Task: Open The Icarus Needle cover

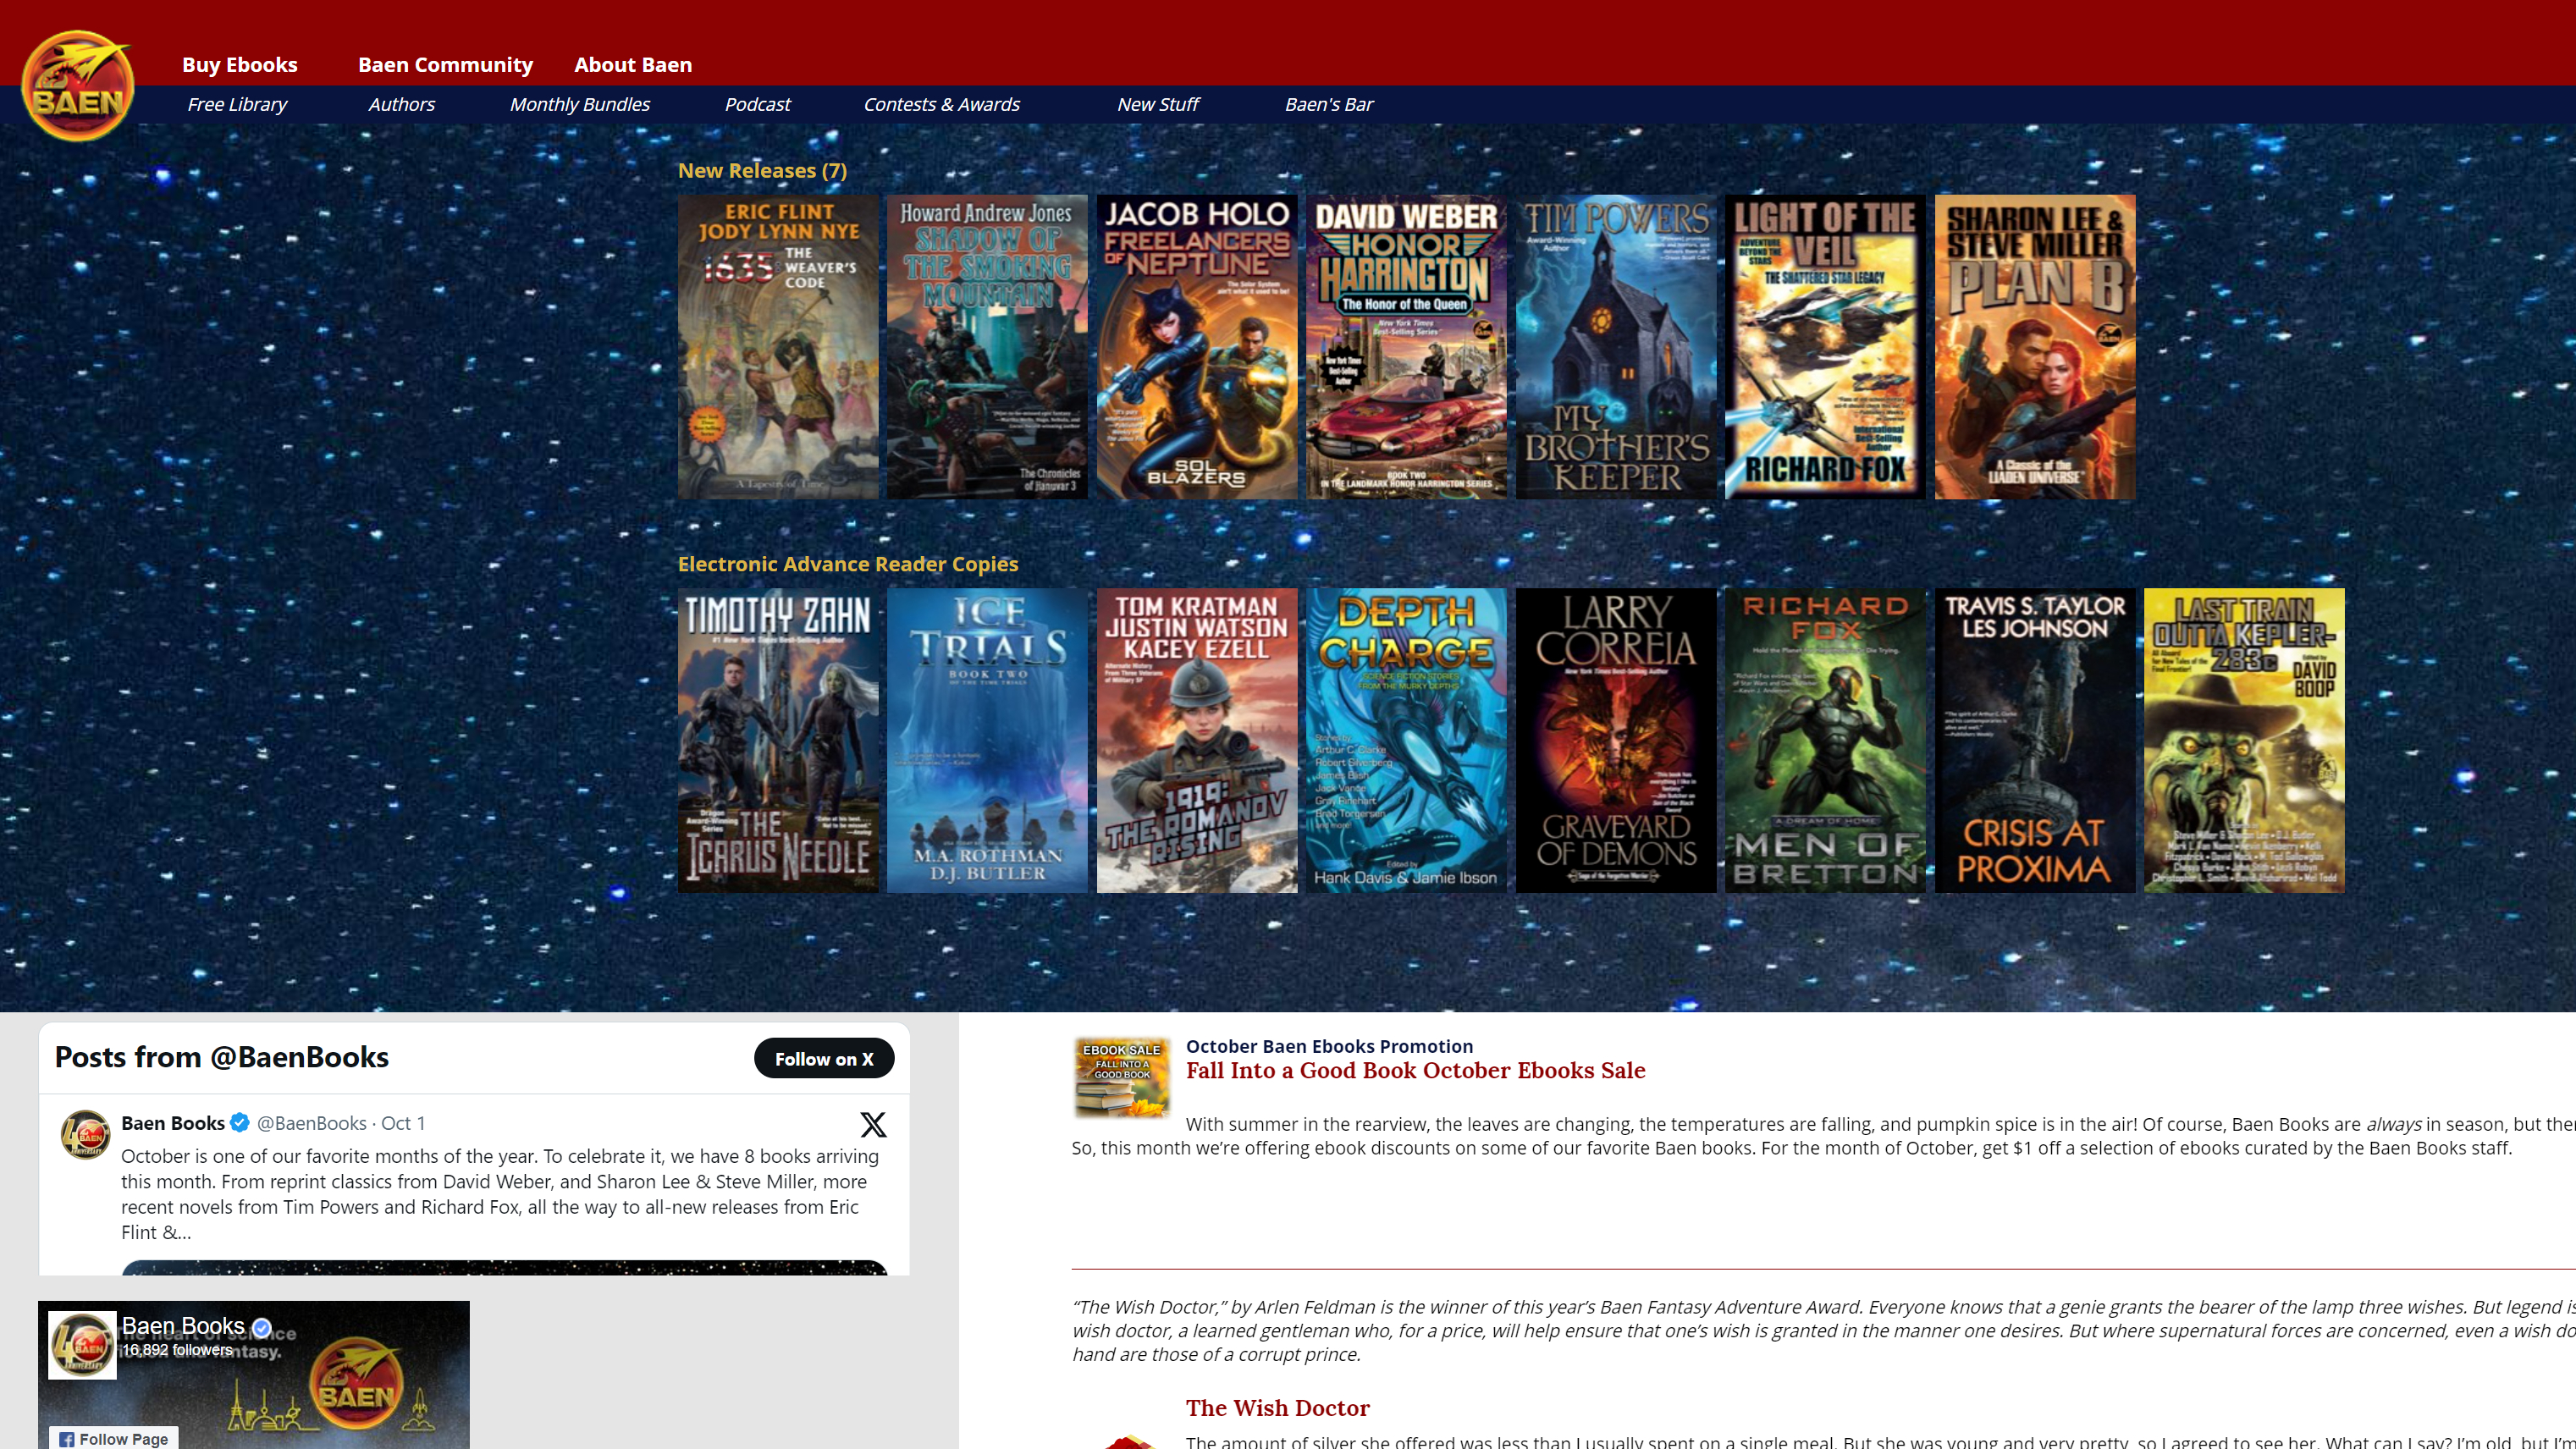Action: click(778, 740)
